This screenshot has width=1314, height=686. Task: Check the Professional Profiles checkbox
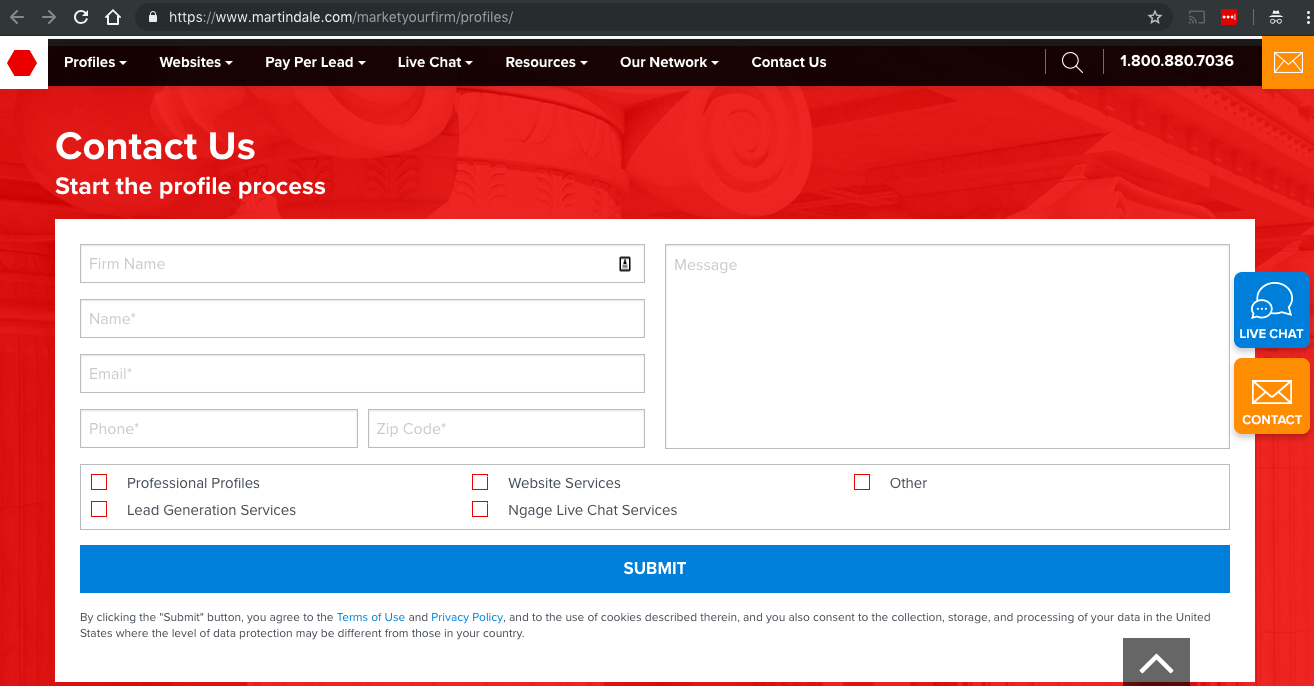click(x=99, y=482)
